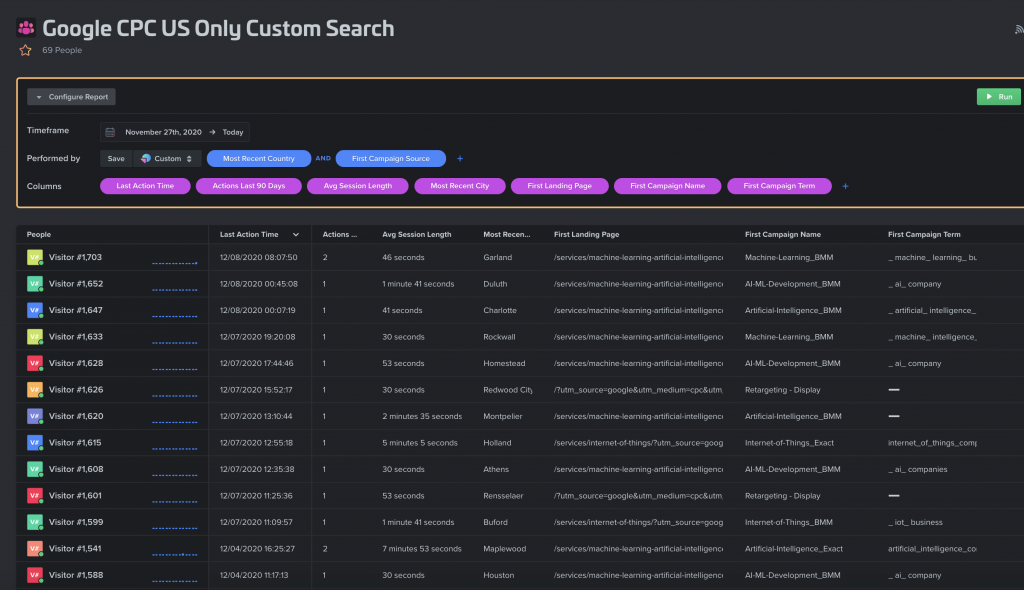Open the timeframe date range picker
Screen dimensions: 1024x590
tap(175, 132)
